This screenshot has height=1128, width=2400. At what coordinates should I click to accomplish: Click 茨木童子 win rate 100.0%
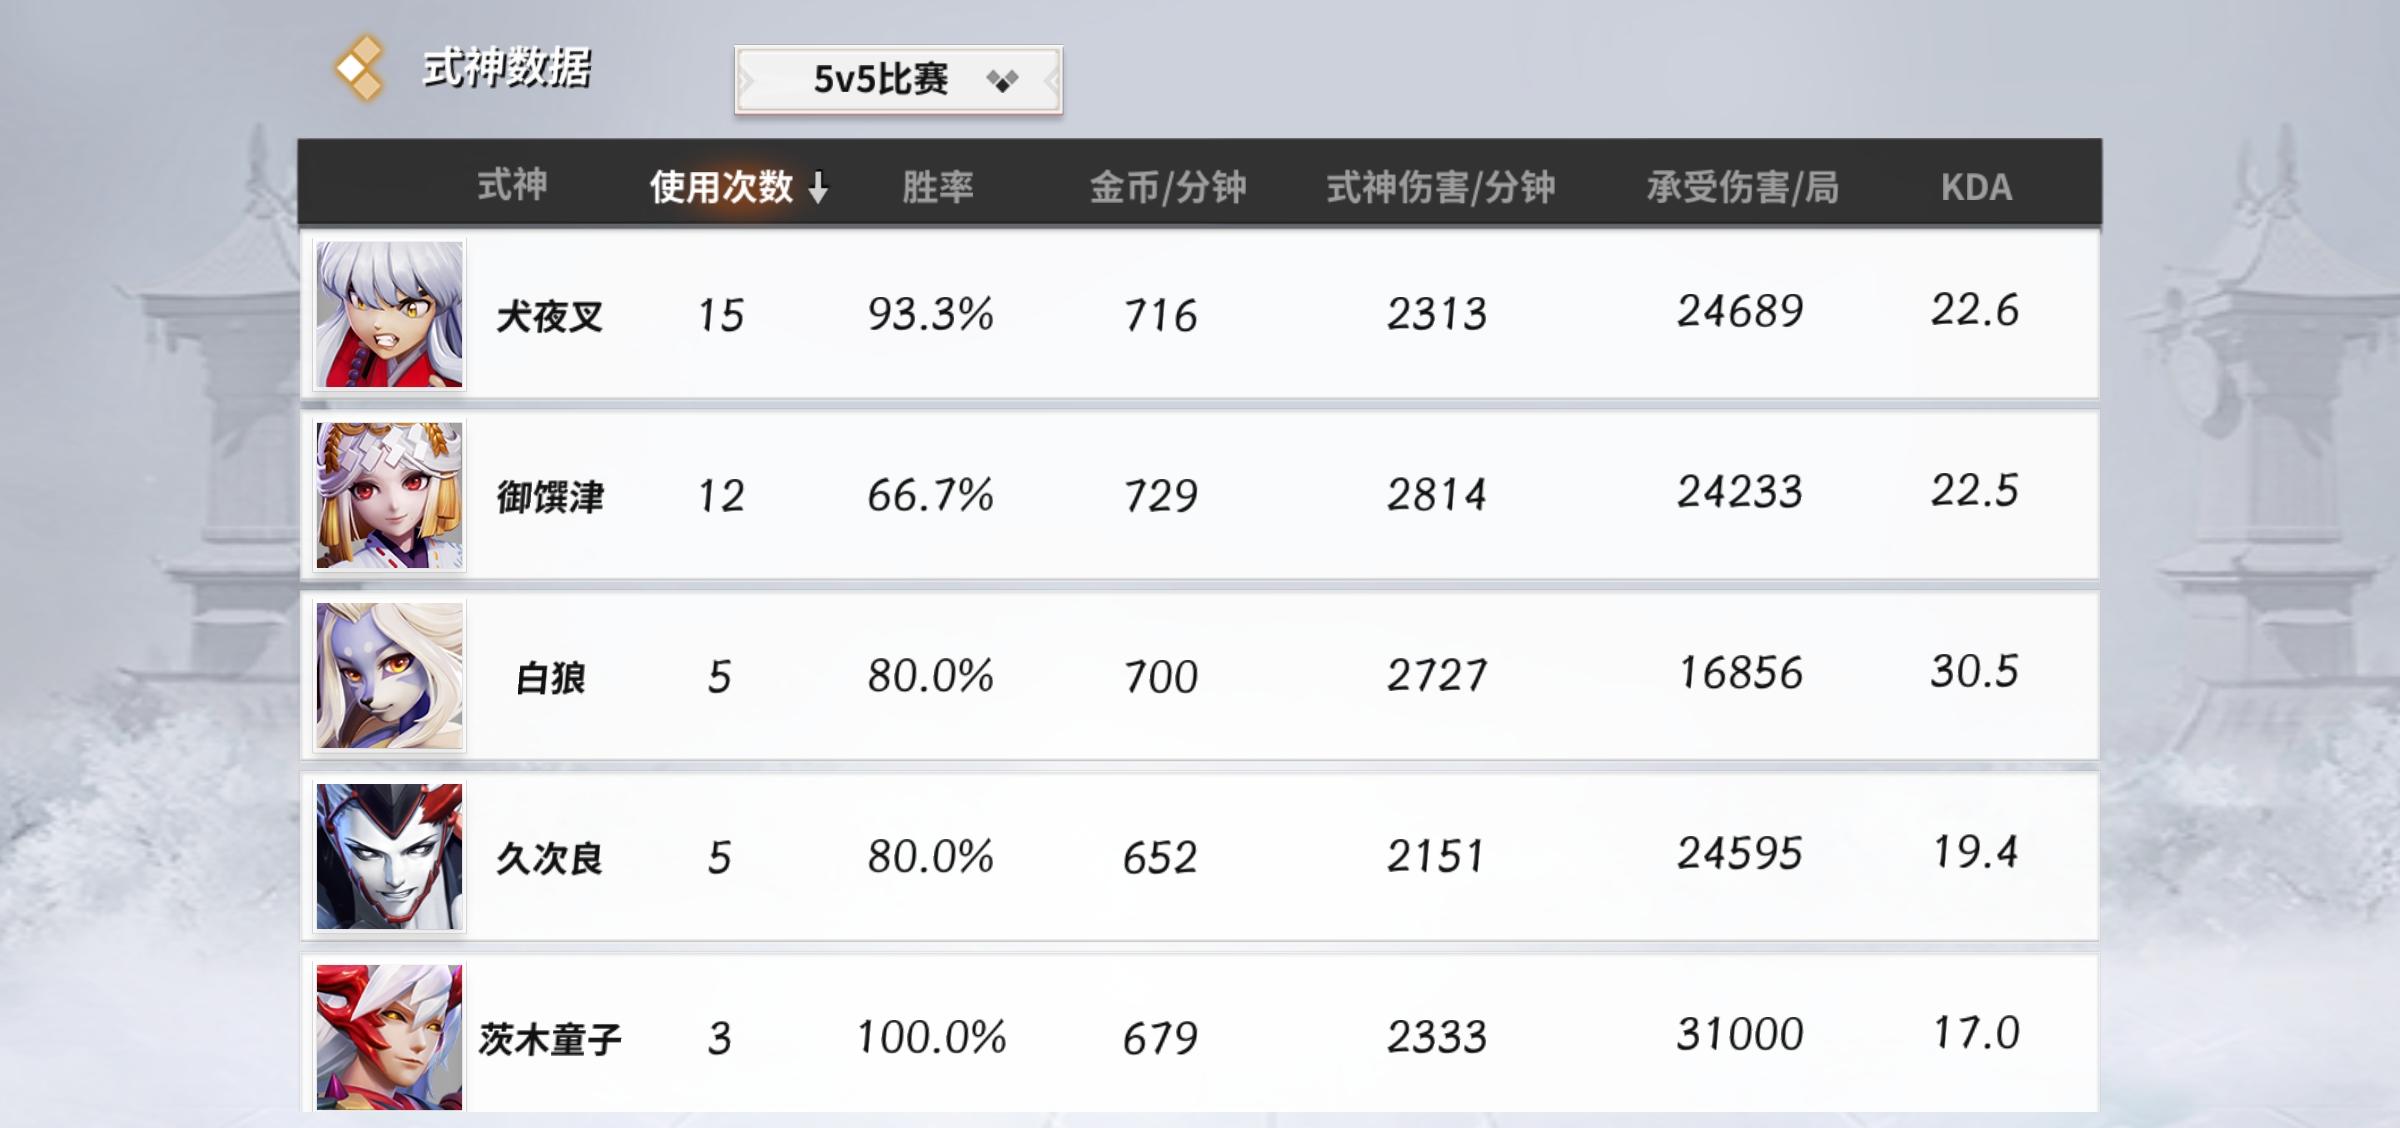click(931, 1037)
